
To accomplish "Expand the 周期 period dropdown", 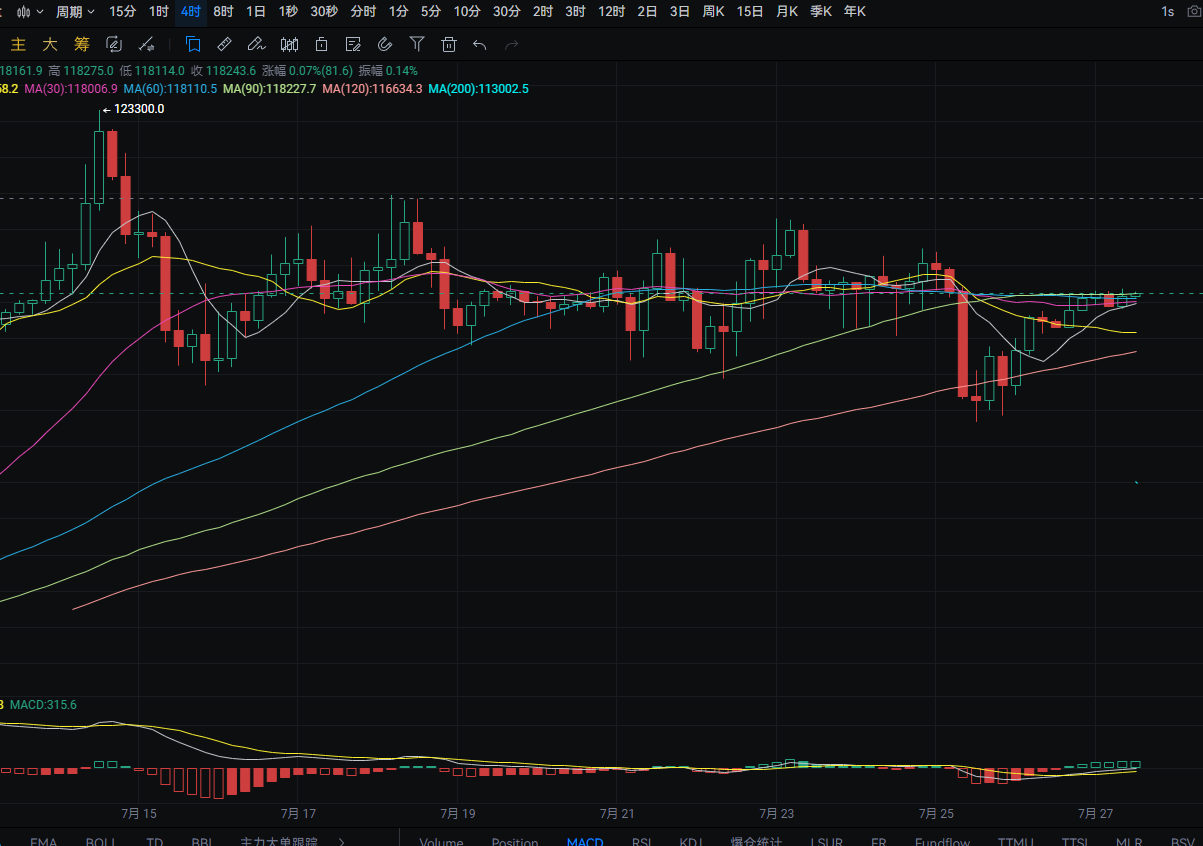I will point(75,11).
